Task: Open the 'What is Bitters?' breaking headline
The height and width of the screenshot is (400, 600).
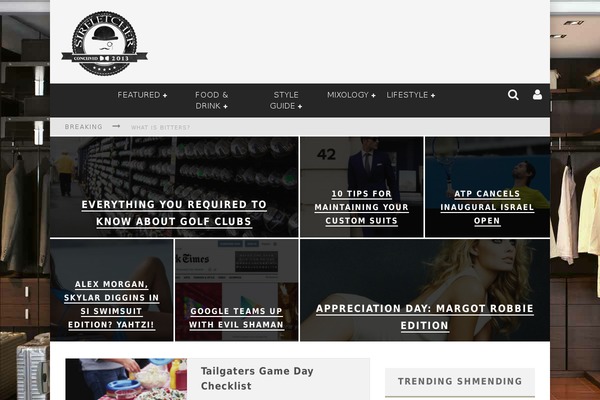Action: point(160,127)
